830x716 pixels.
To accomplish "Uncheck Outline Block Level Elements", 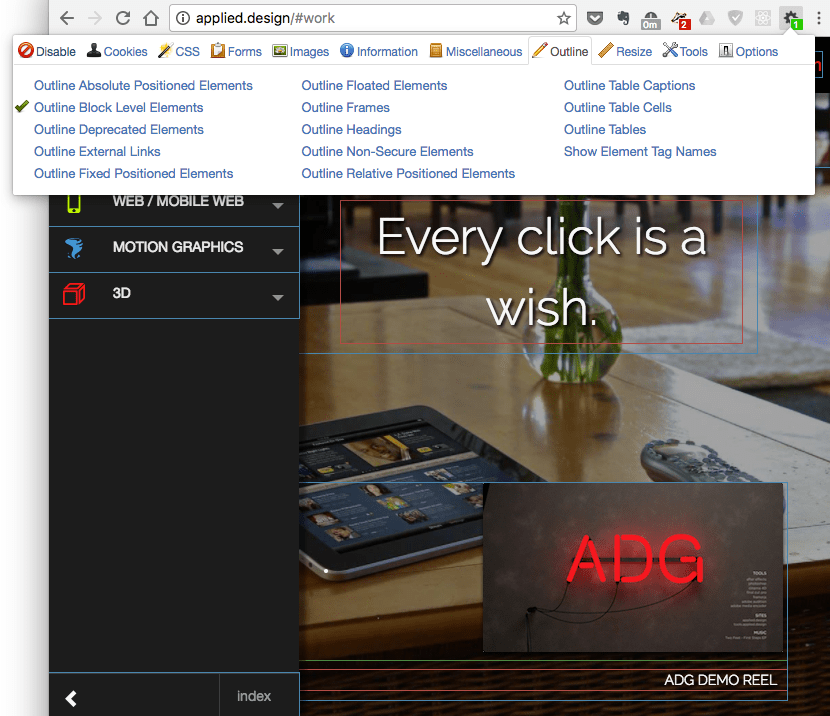I will click(x=118, y=108).
